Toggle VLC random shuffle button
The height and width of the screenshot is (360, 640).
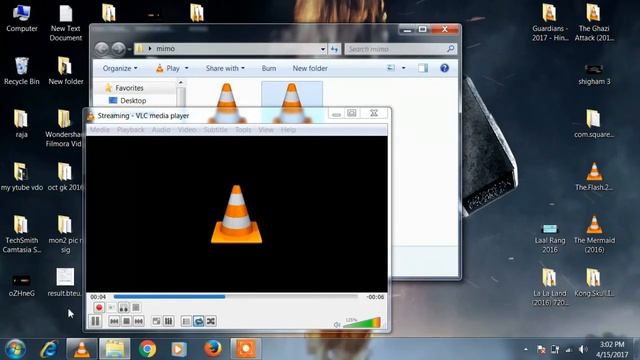(211, 321)
